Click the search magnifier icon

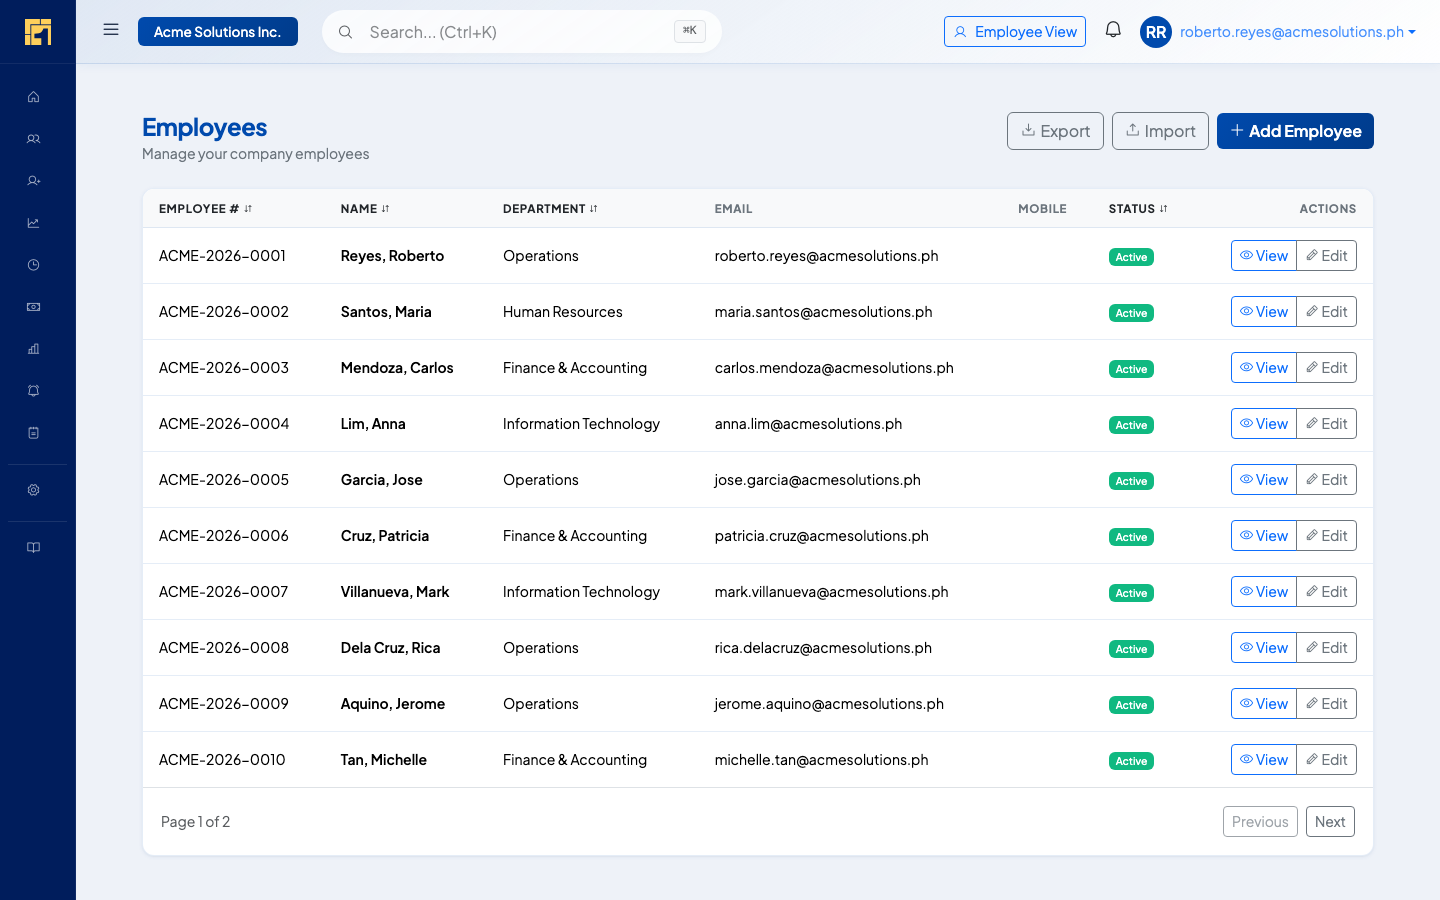[x=345, y=32]
